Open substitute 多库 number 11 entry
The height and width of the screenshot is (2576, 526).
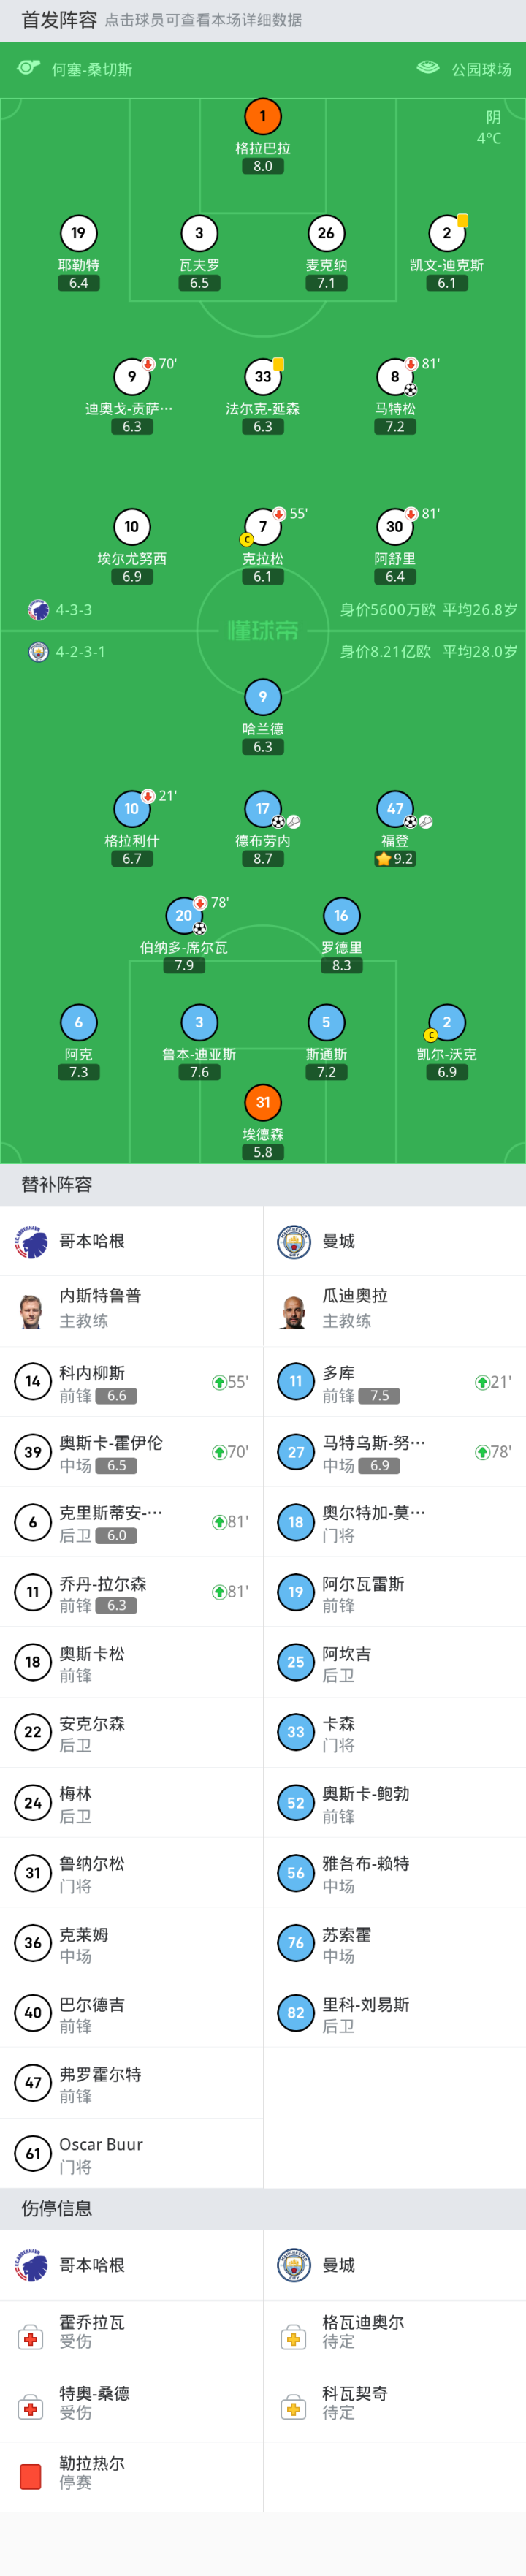(x=394, y=1382)
